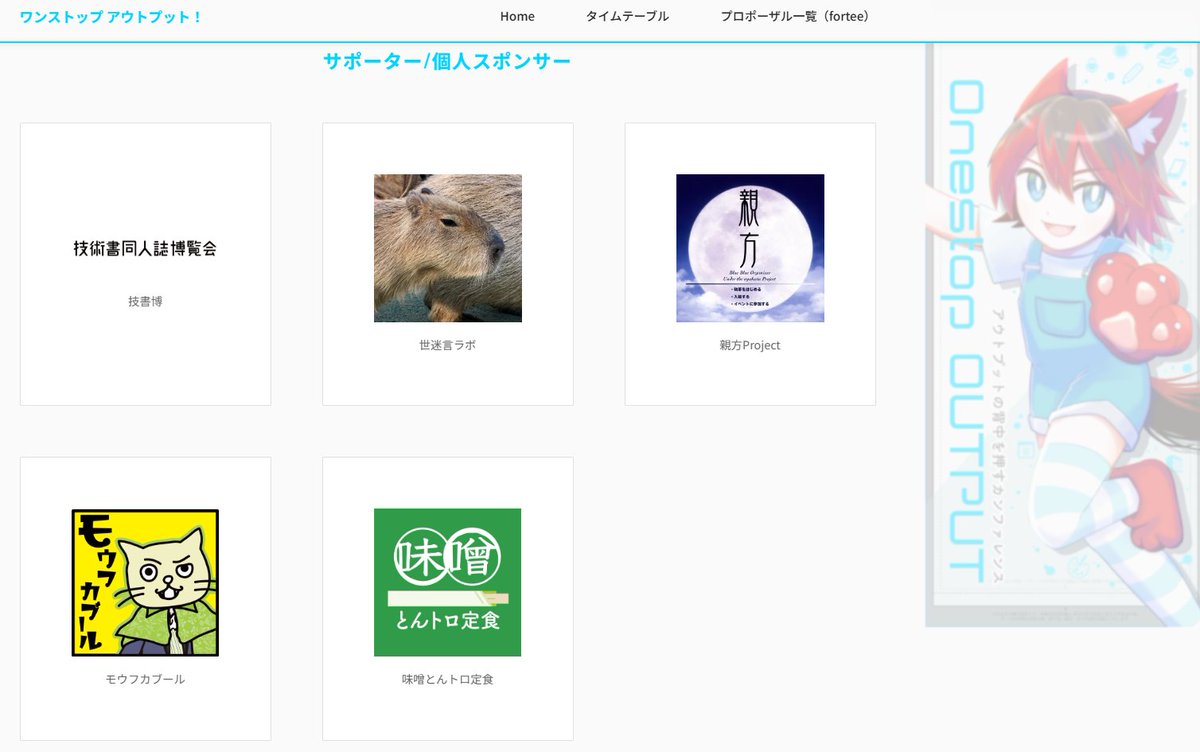
Task: Select the 親方Project caption text
Action: pos(750,345)
